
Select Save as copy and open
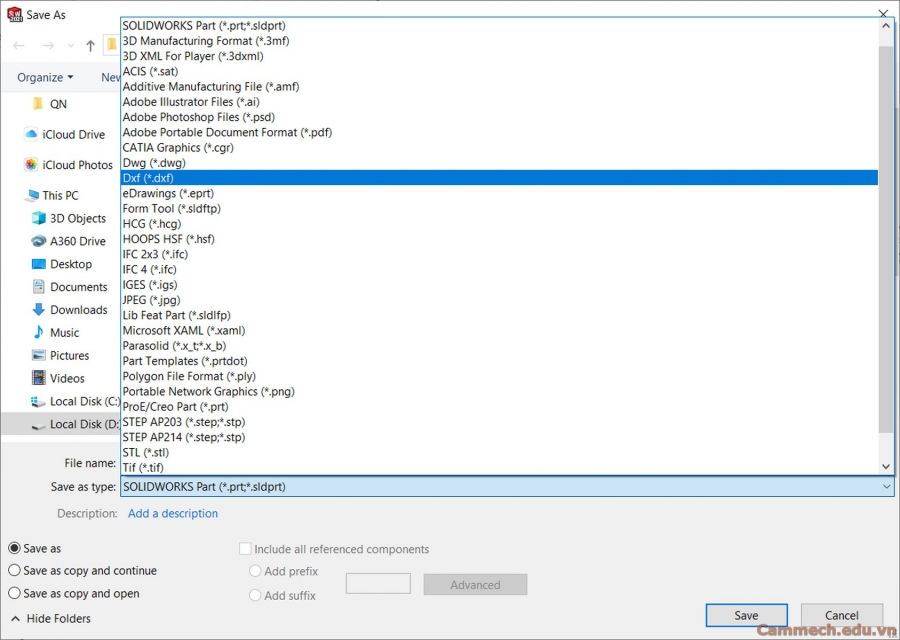pyautogui.click(x=14, y=593)
